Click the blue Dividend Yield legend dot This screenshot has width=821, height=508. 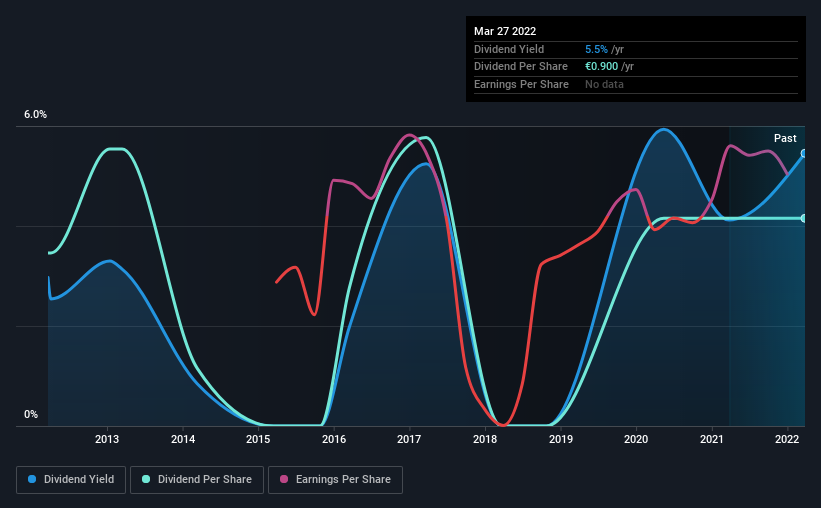click(x=32, y=479)
